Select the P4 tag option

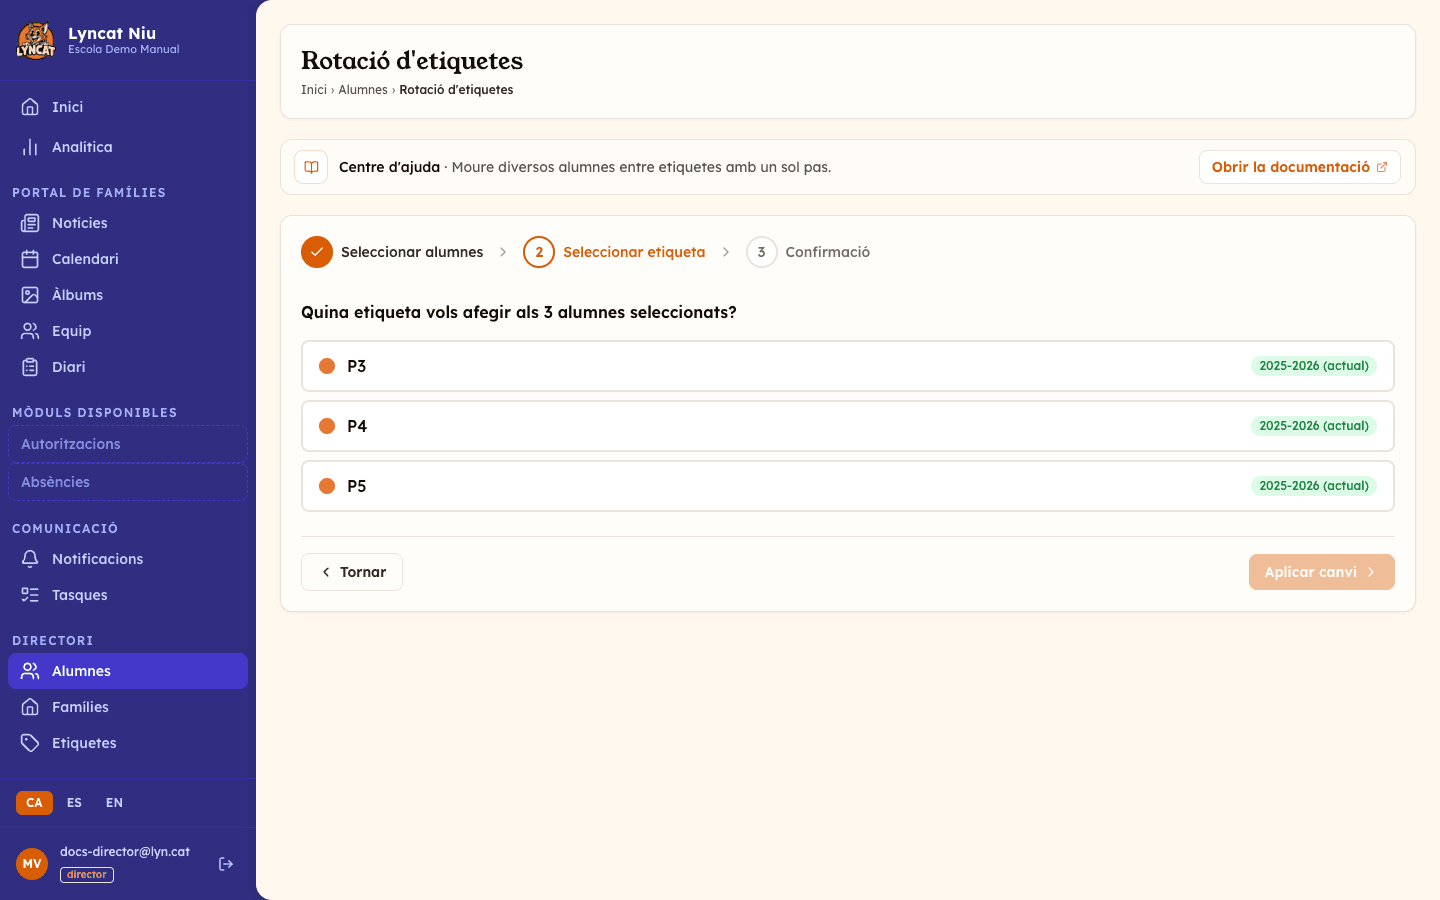[x=848, y=426]
